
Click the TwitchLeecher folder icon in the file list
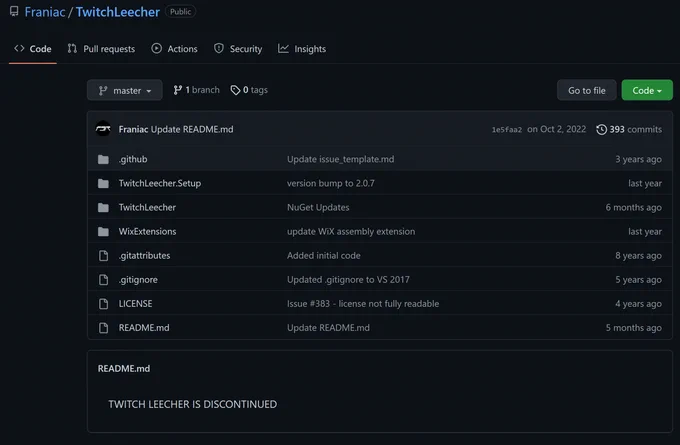[103, 207]
